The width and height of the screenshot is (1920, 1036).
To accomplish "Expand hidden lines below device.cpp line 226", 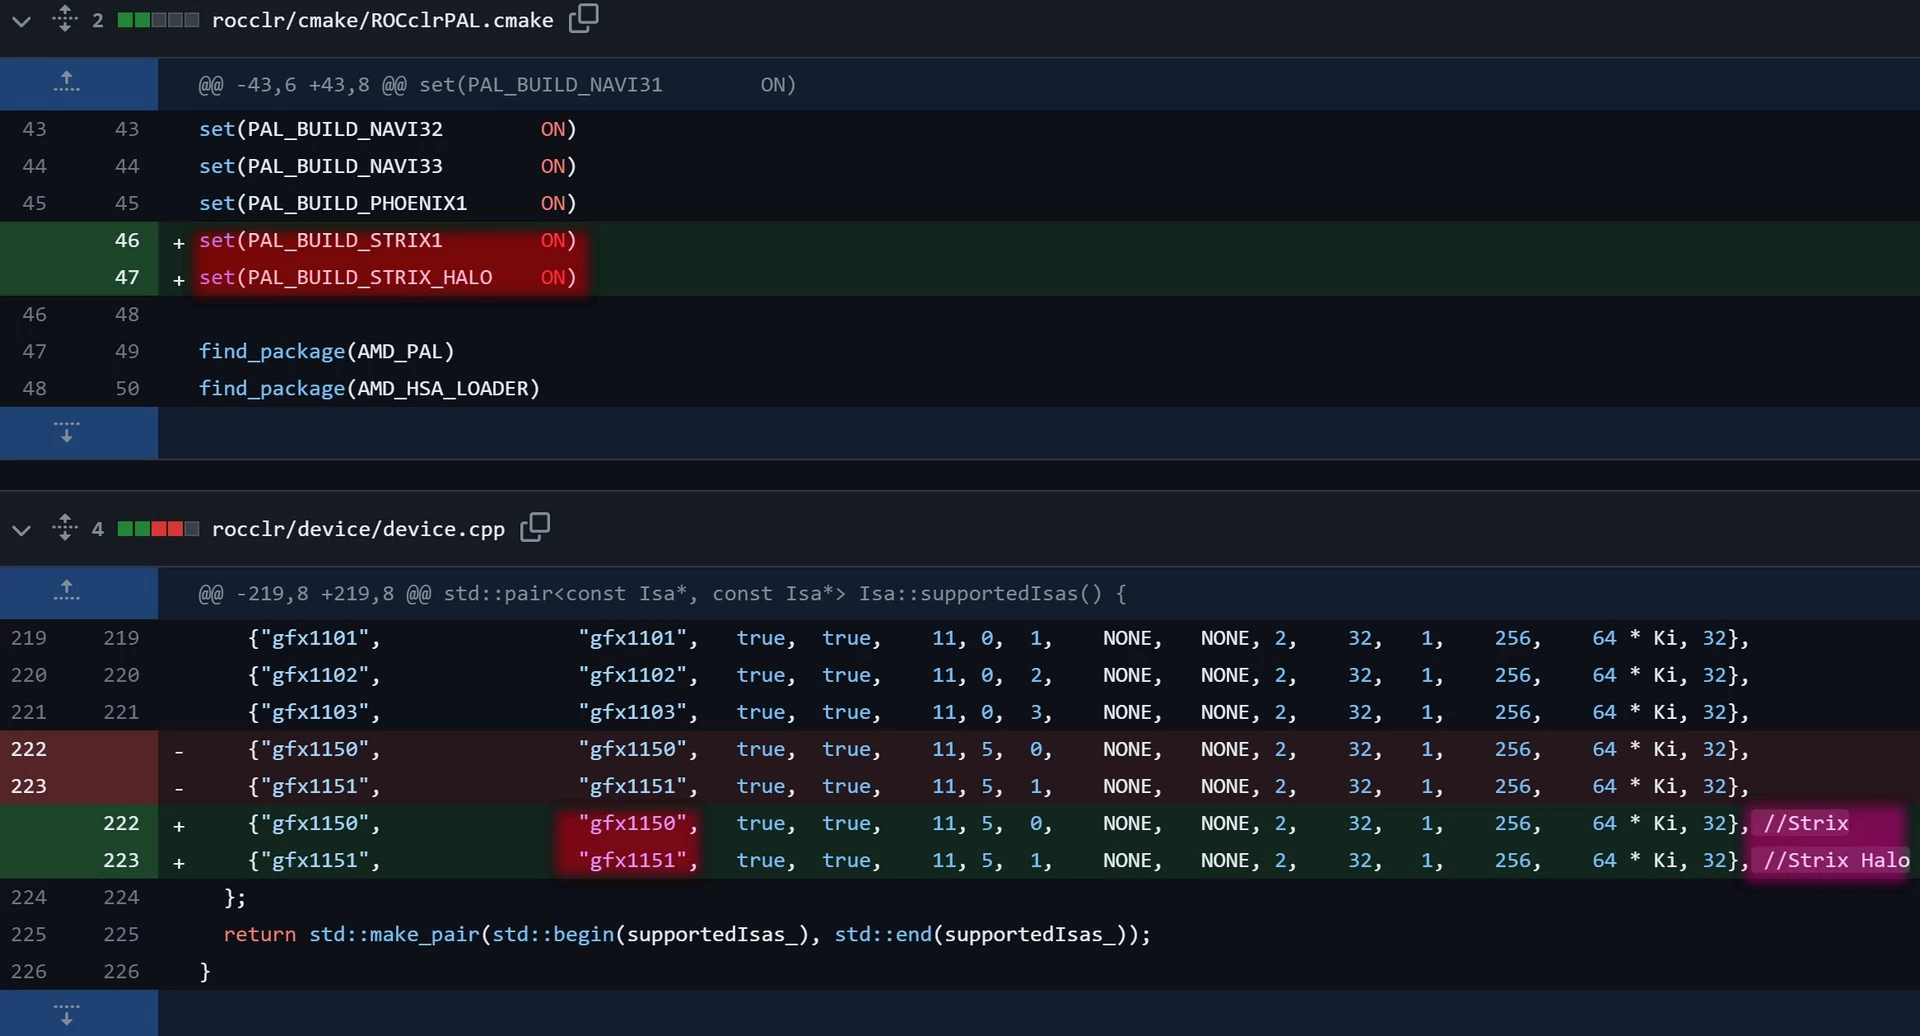I will click(67, 1013).
